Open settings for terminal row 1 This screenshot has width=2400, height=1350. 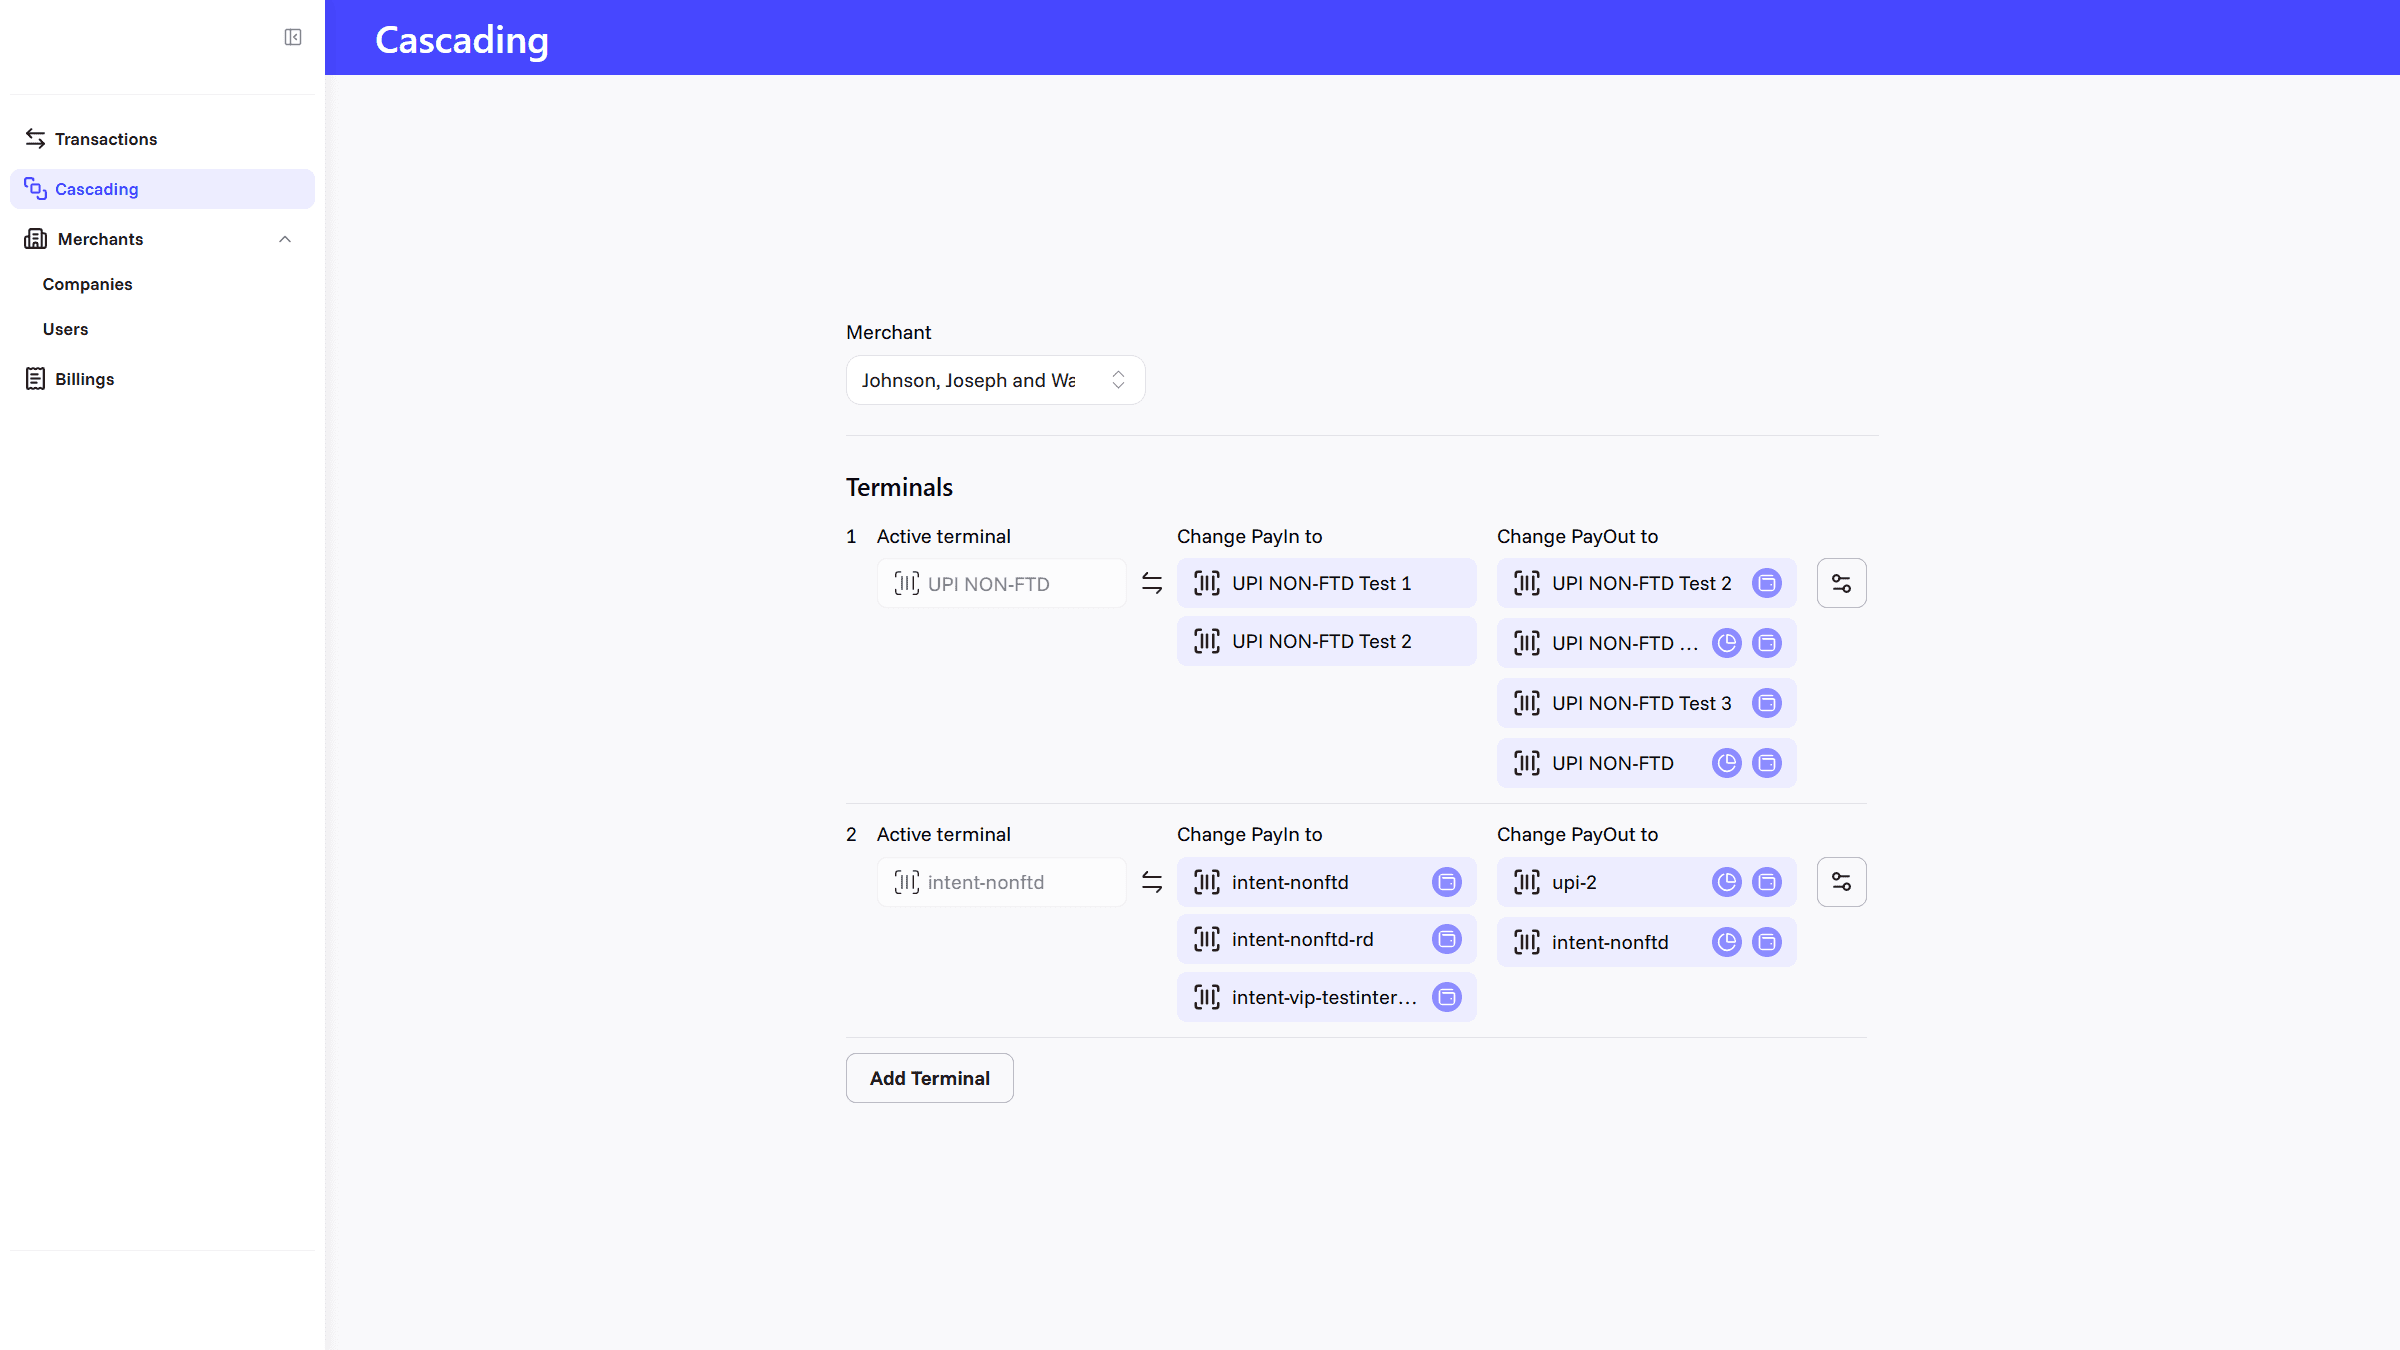pyautogui.click(x=1841, y=583)
